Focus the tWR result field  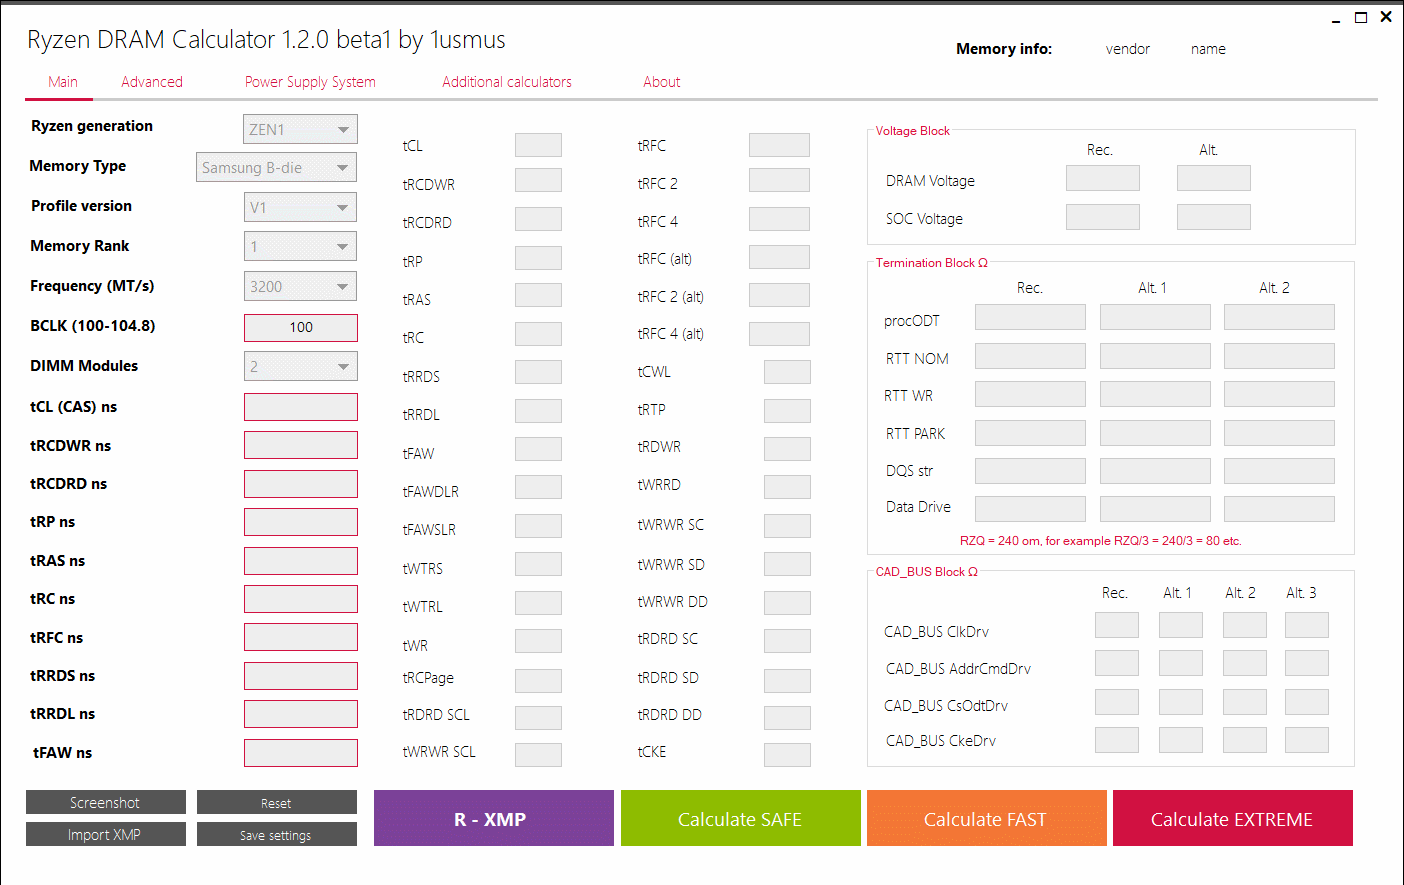(x=538, y=641)
